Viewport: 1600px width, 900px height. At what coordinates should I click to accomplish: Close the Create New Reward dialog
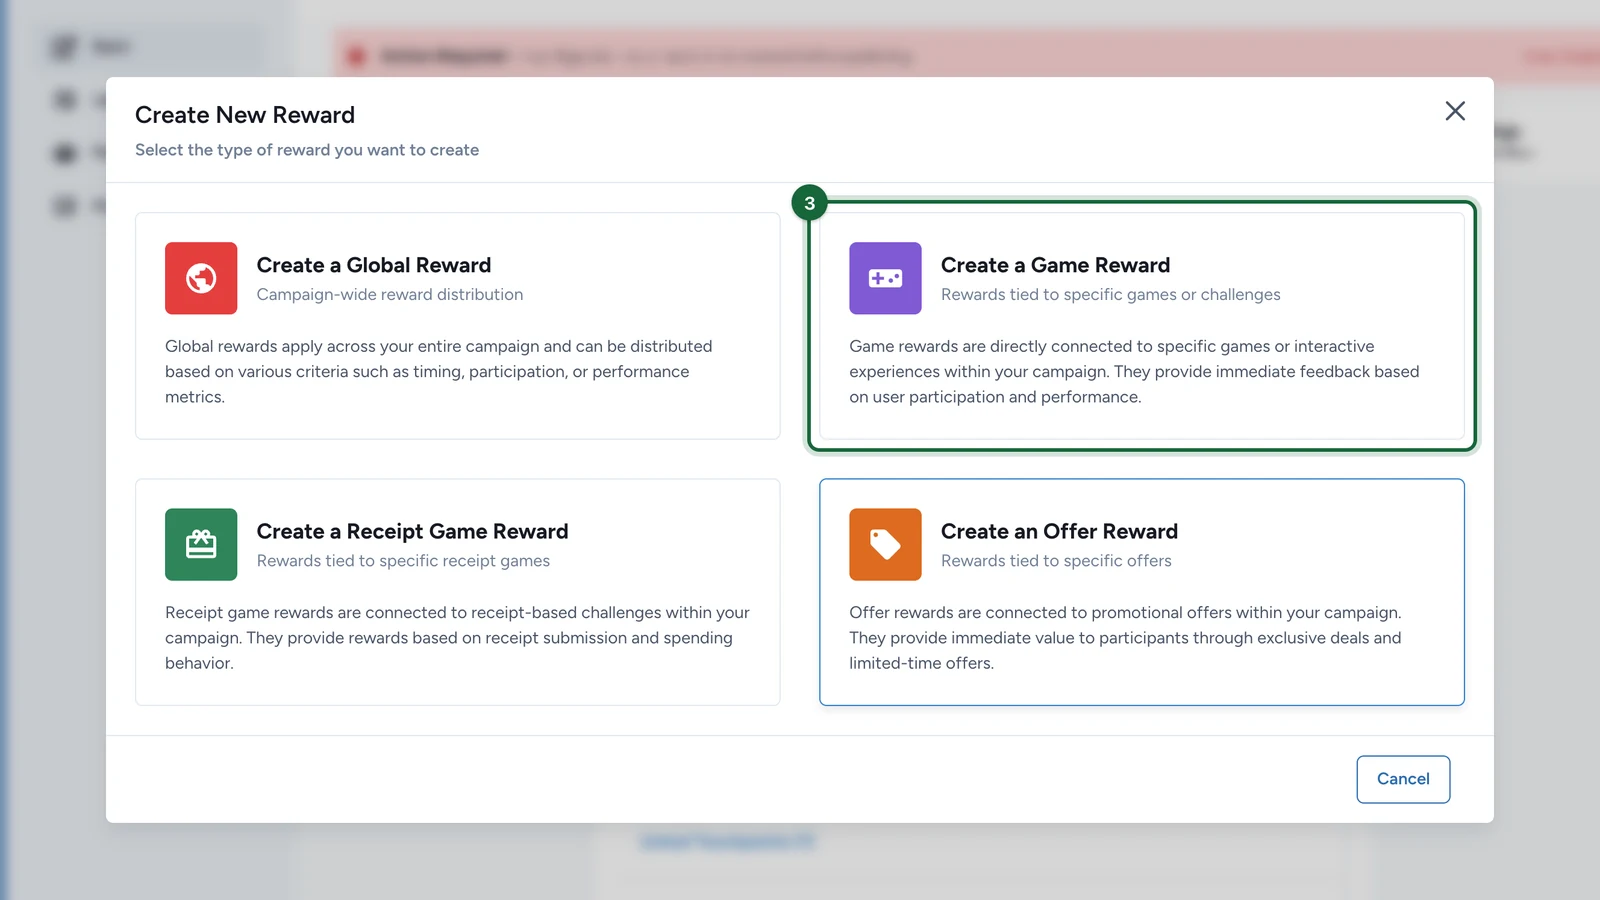[x=1455, y=111]
